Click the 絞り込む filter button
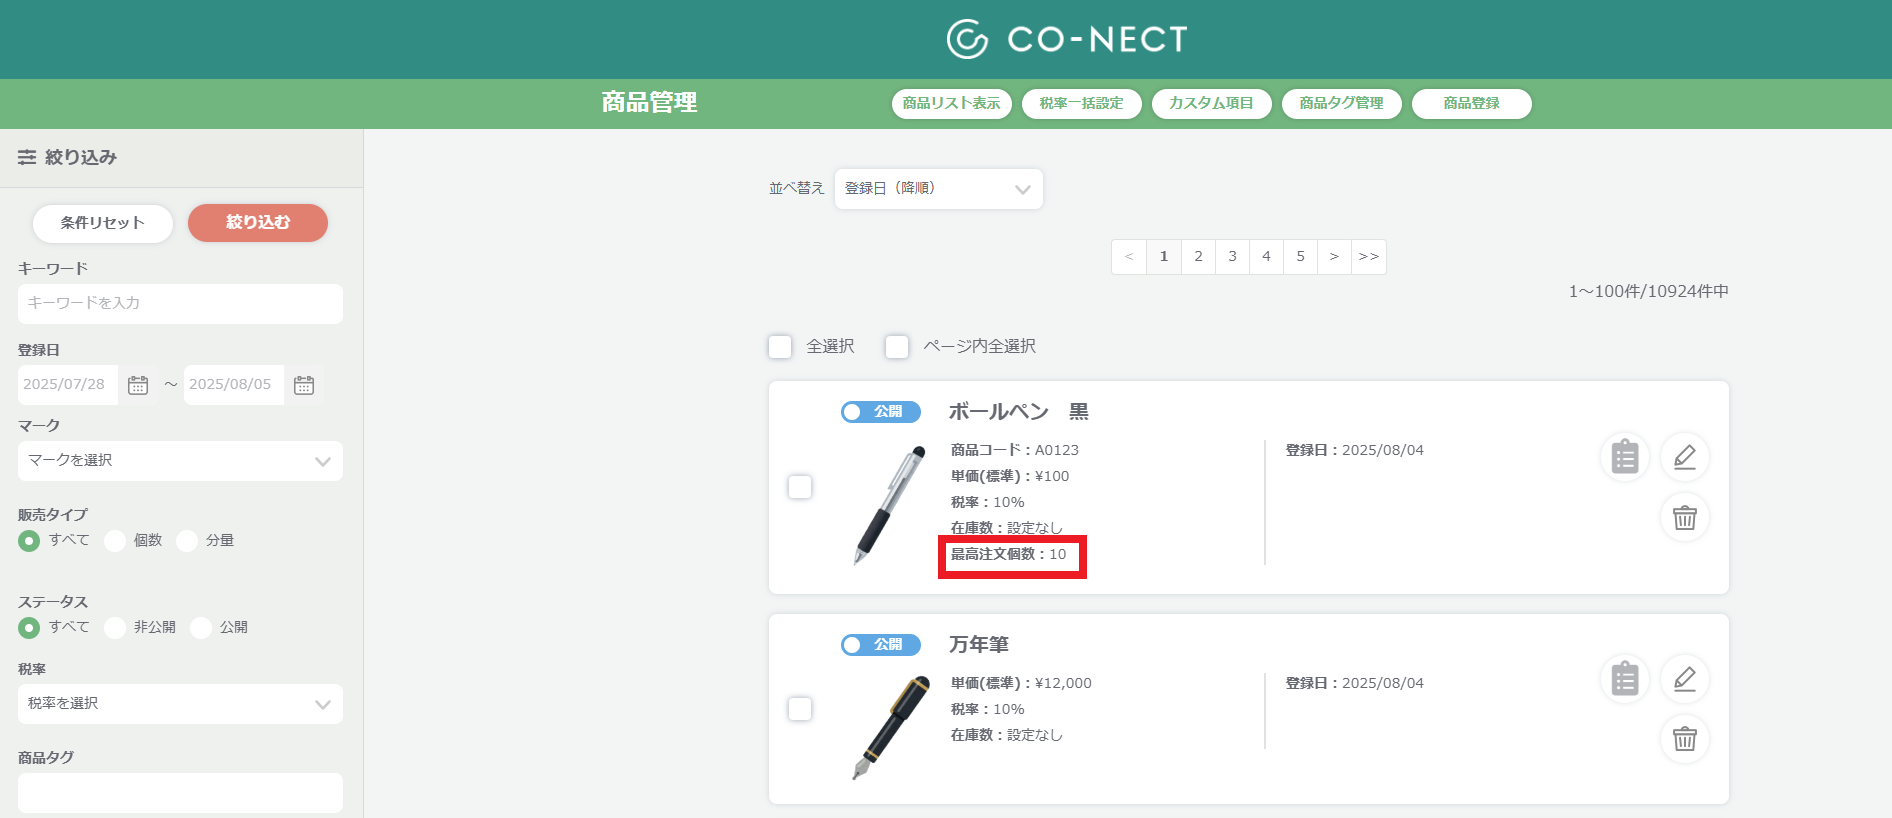1892x818 pixels. [x=258, y=223]
